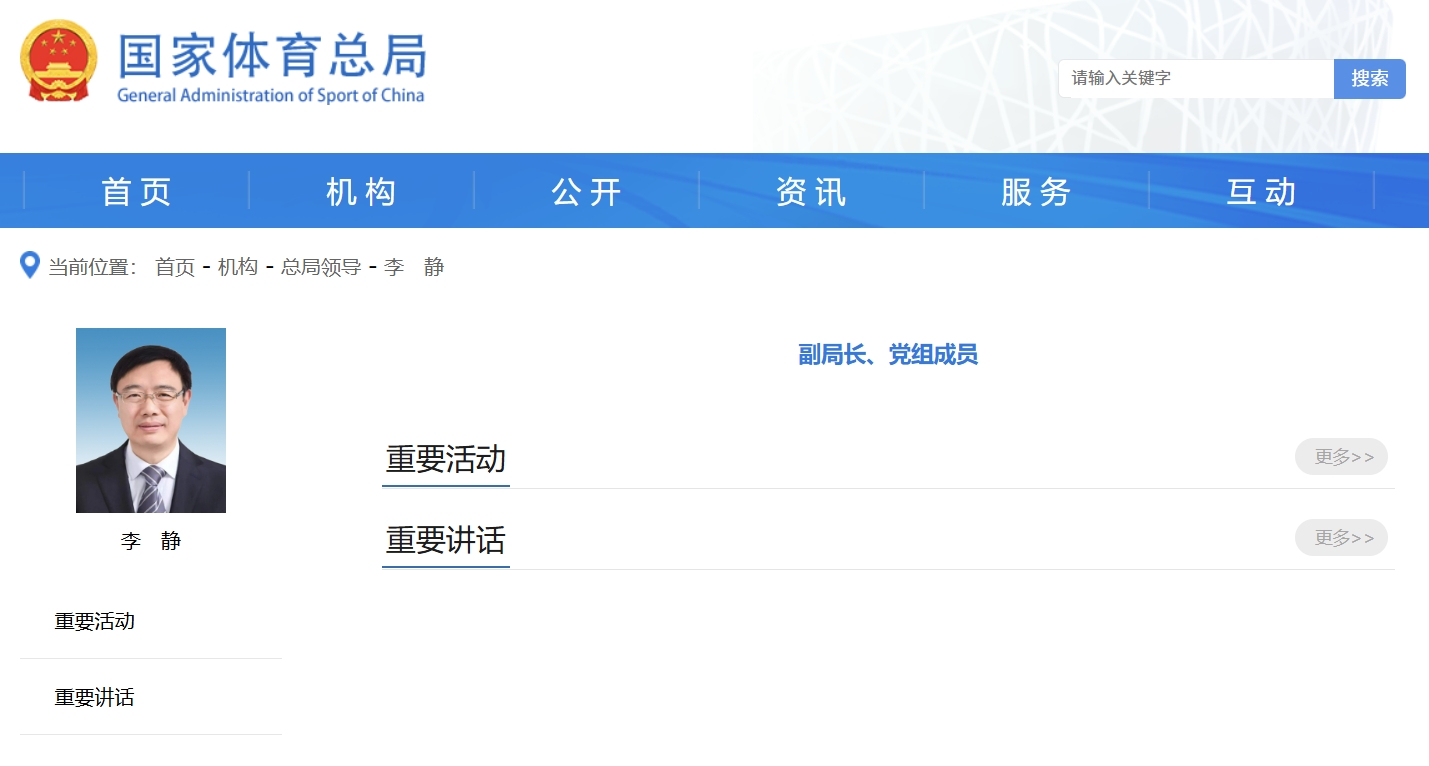
Task: Select 重要活动 in the left sidebar
Action: [95, 621]
